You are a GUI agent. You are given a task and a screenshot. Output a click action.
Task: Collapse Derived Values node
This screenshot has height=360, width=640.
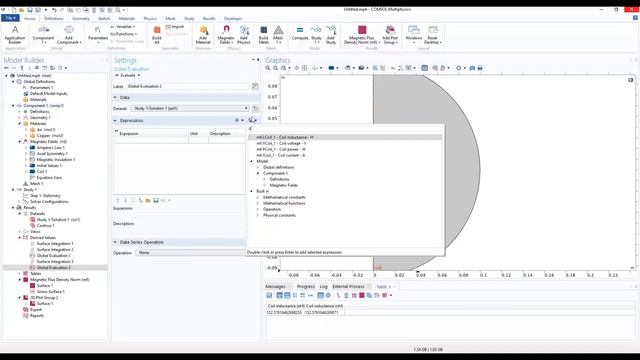click(x=19, y=238)
